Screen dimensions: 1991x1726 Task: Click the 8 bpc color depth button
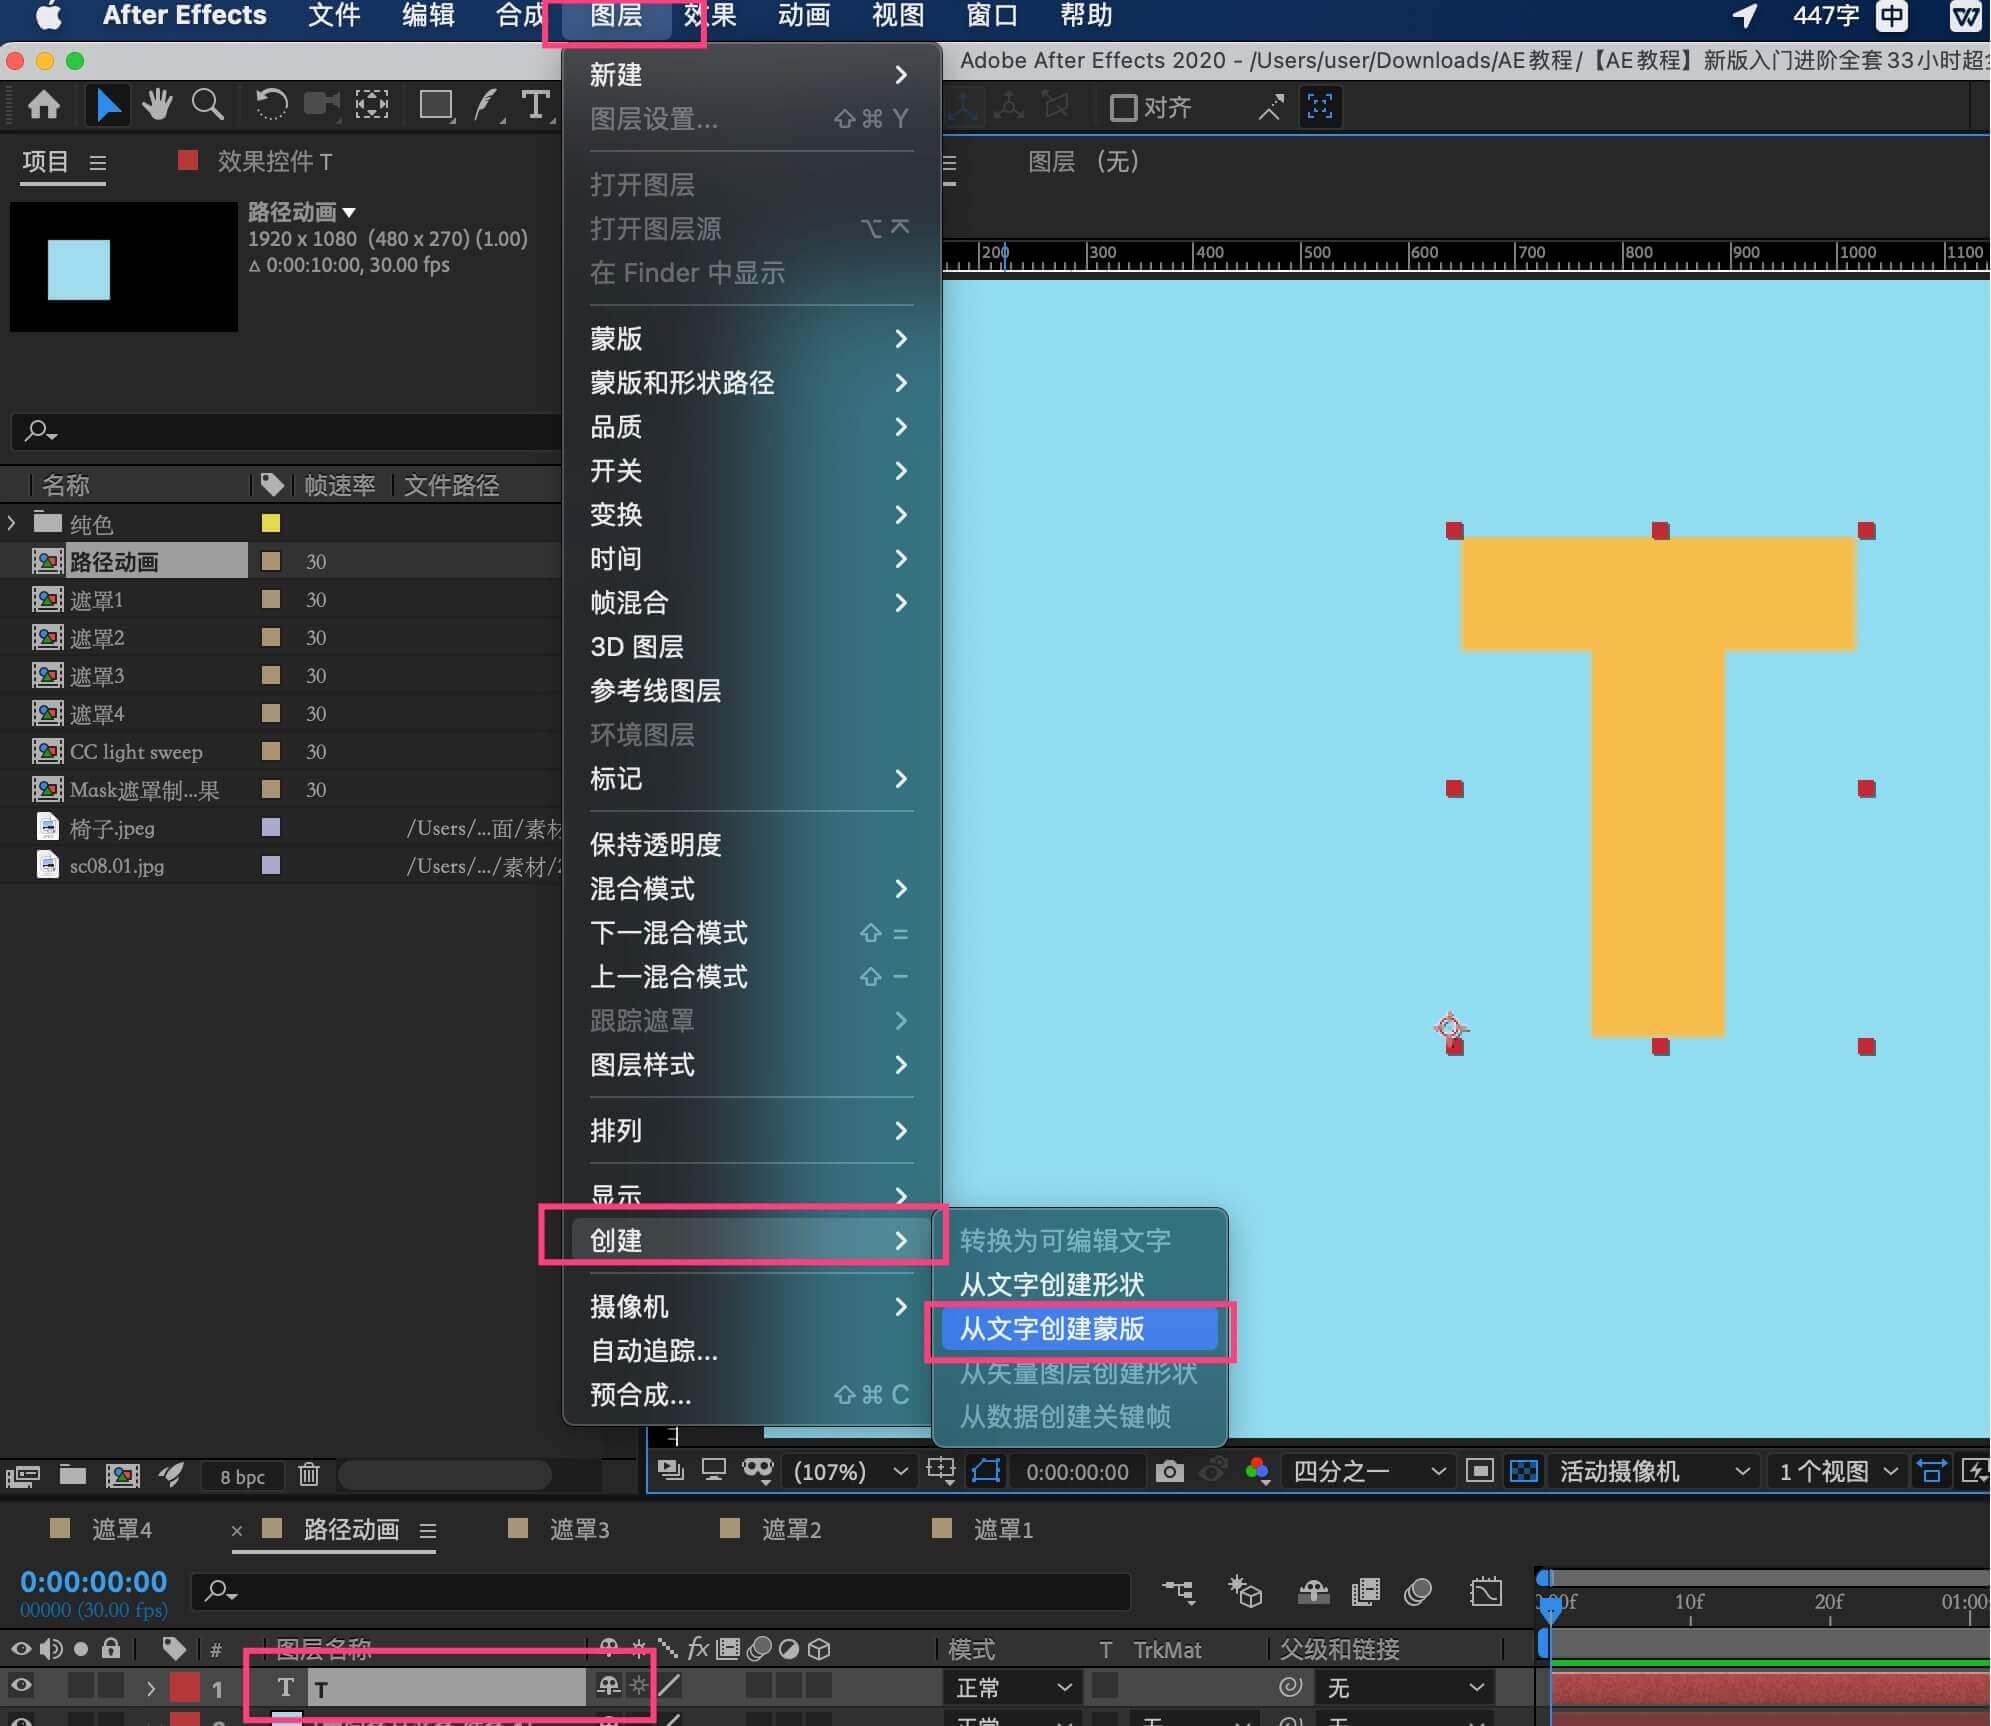(x=242, y=1476)
